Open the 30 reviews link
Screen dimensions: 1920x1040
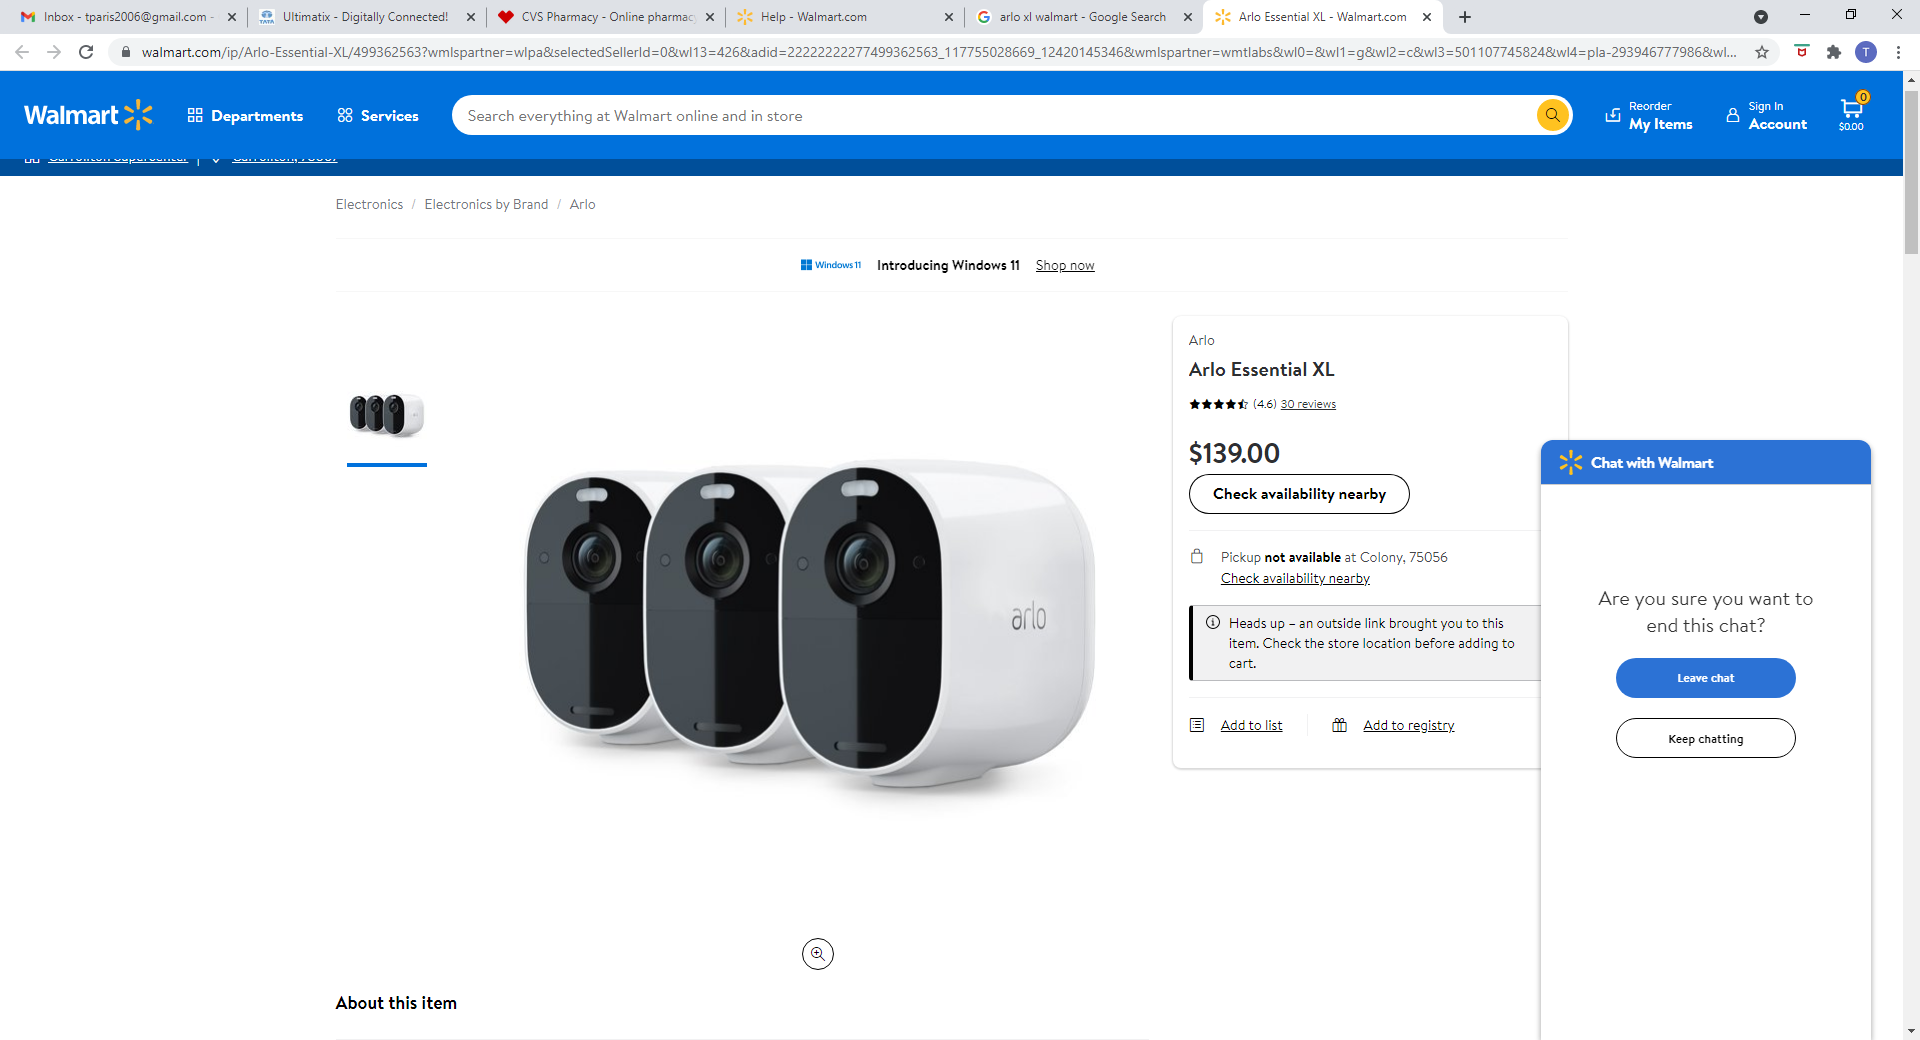coord(1308,404)
